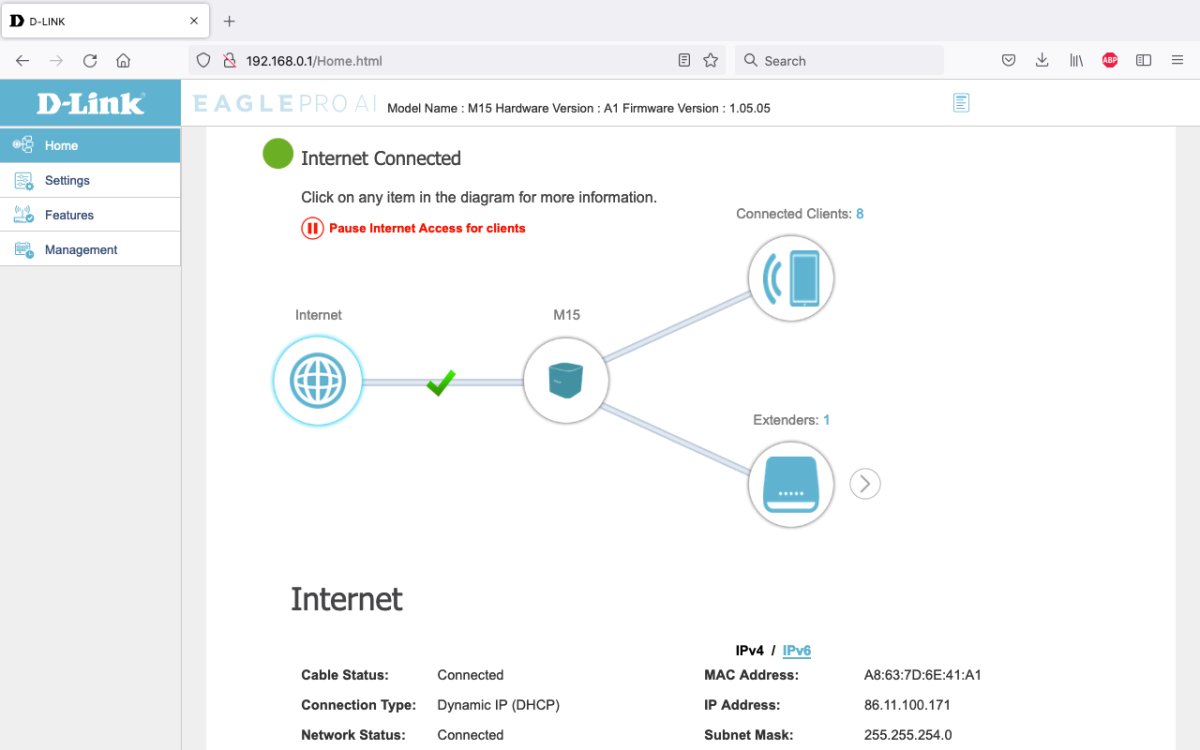Pause Internet Access for clients

(414, 228)
